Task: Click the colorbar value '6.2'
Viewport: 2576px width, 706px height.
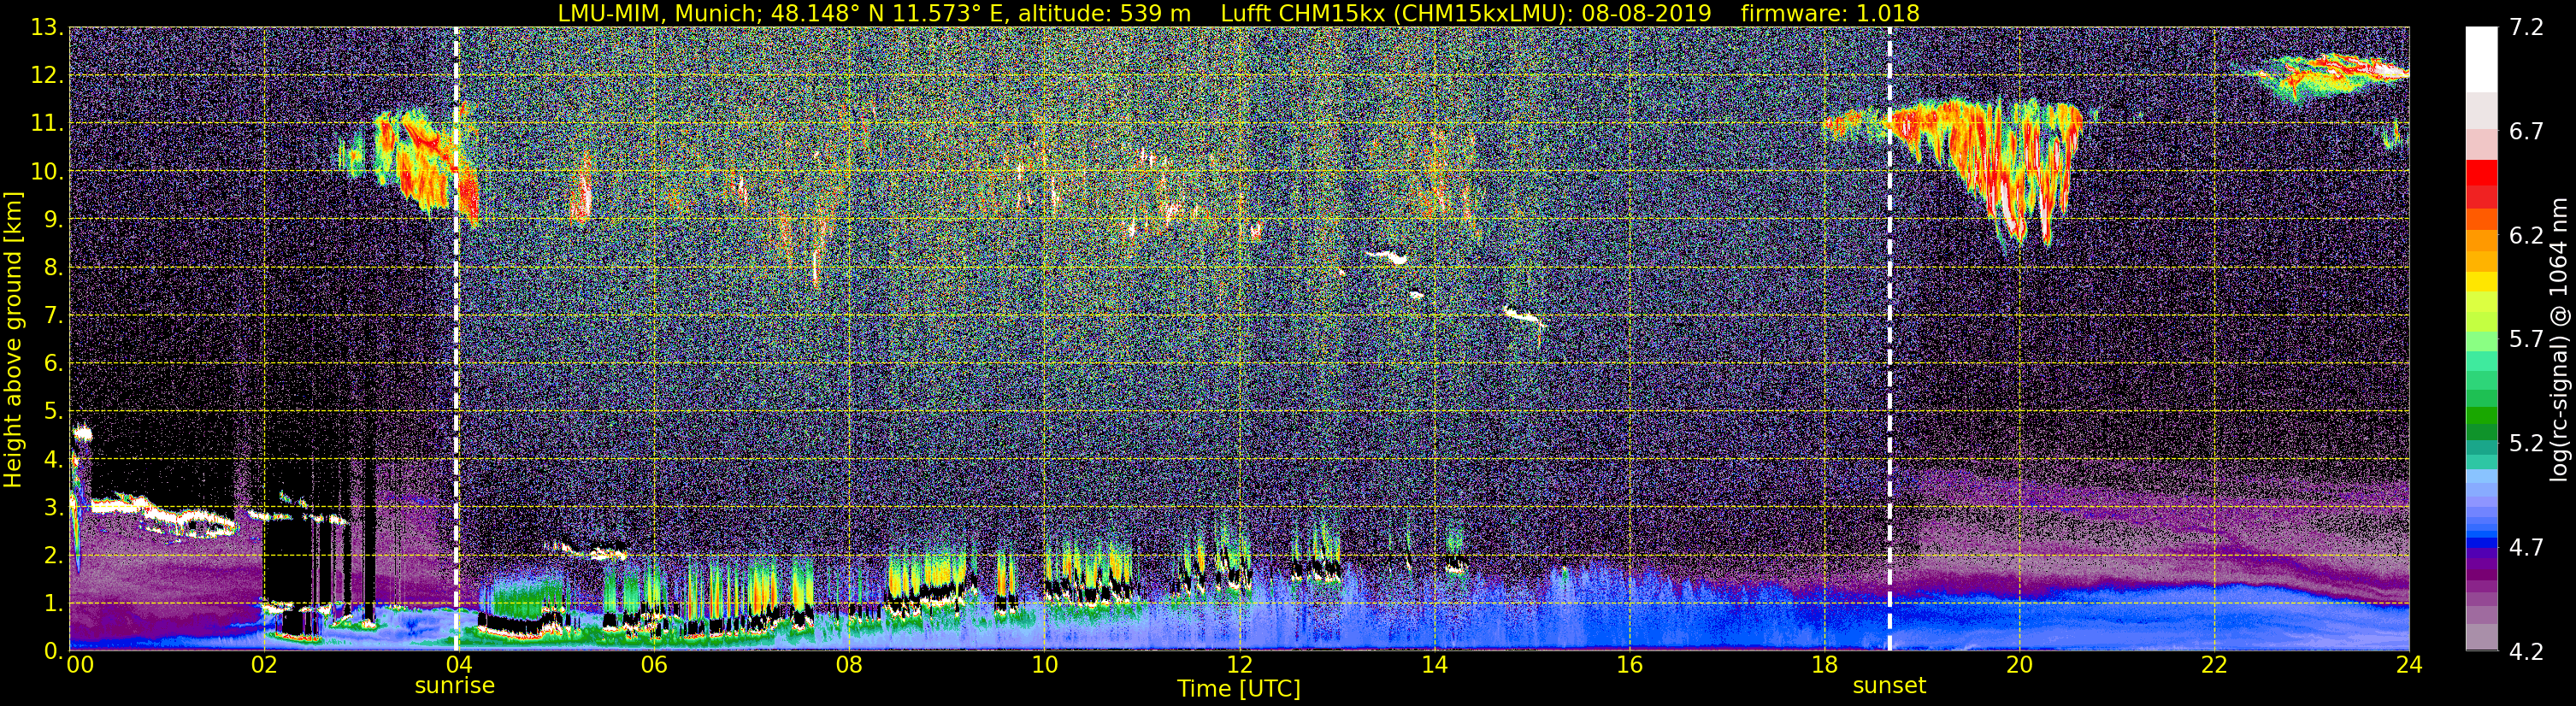Action: click(2526, 236)
